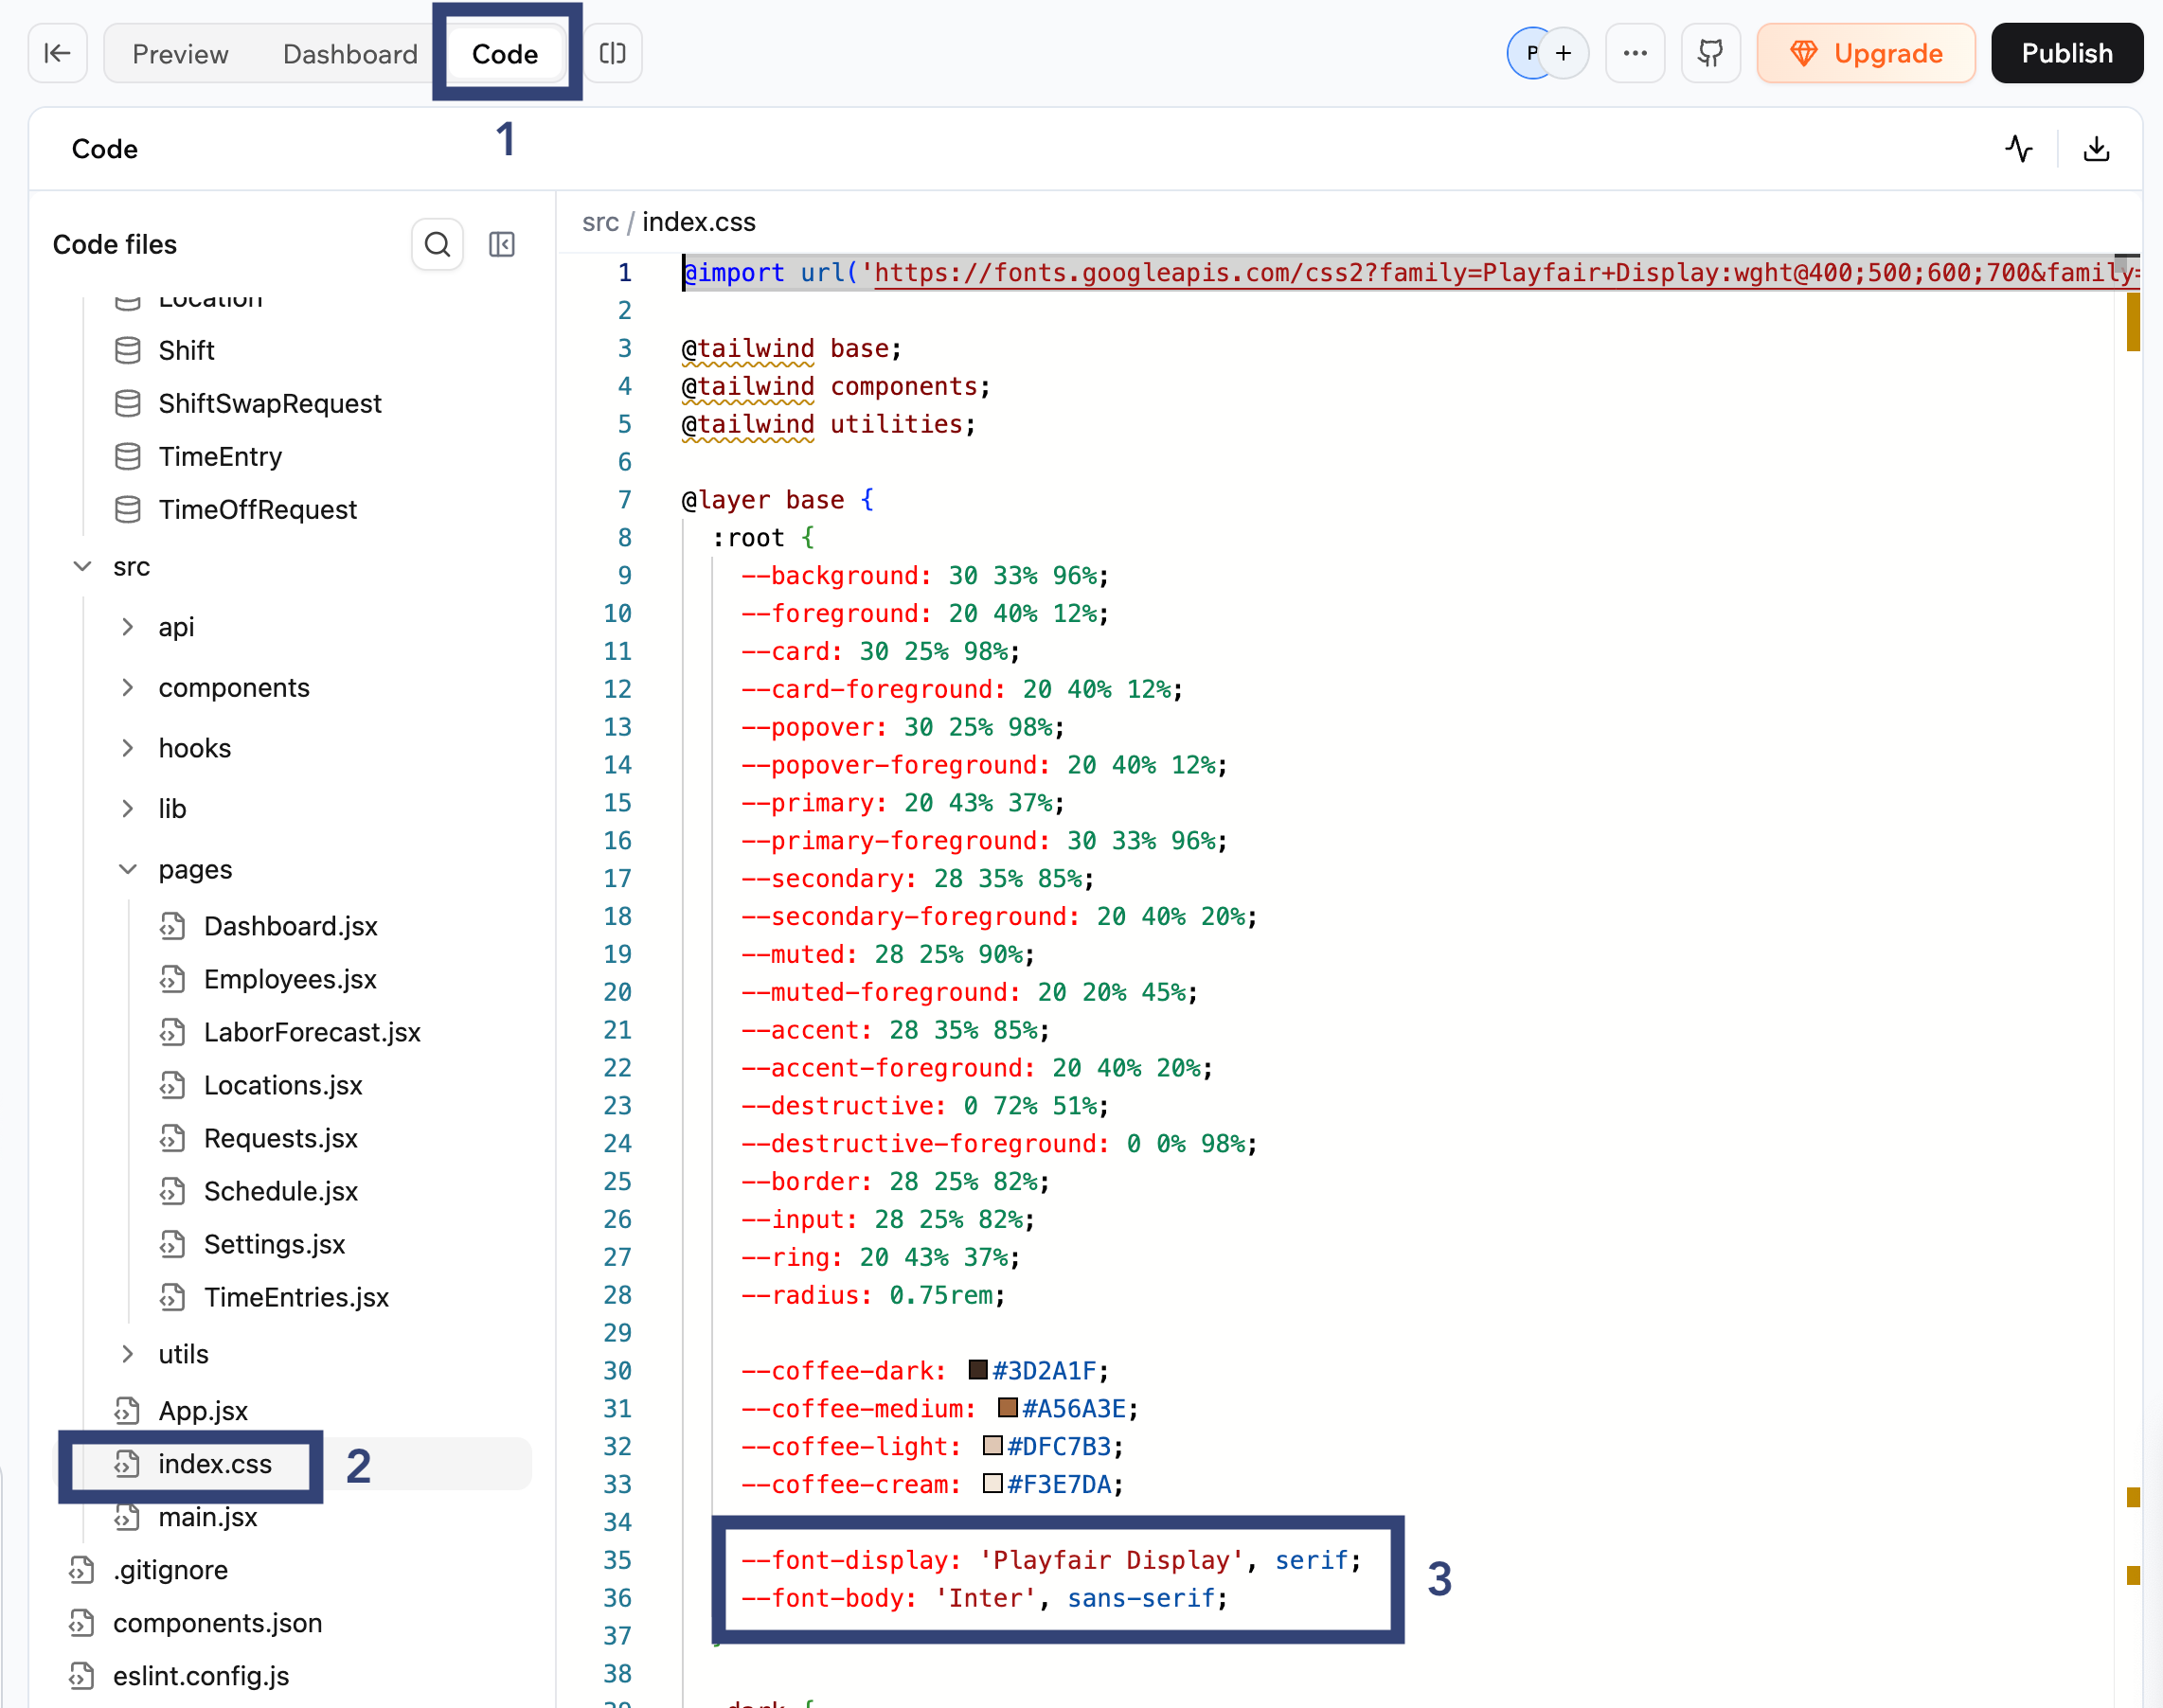Collapse the pages folder
This screenshot has height=1708, width=2163.
[x=128, y=869]
